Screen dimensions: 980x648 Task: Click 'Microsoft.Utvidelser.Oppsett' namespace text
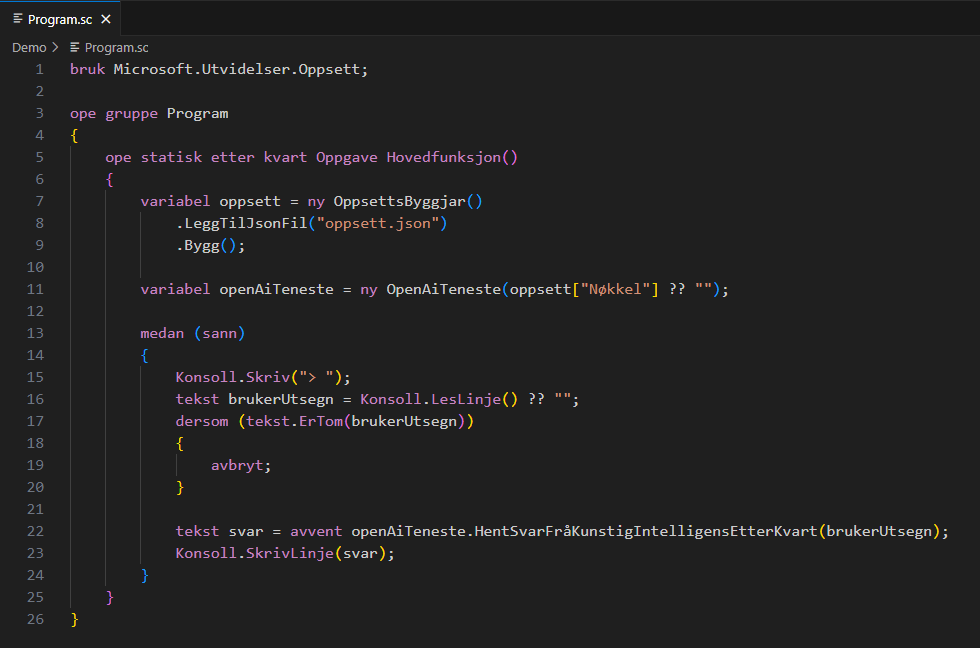(x=237, y=69)
